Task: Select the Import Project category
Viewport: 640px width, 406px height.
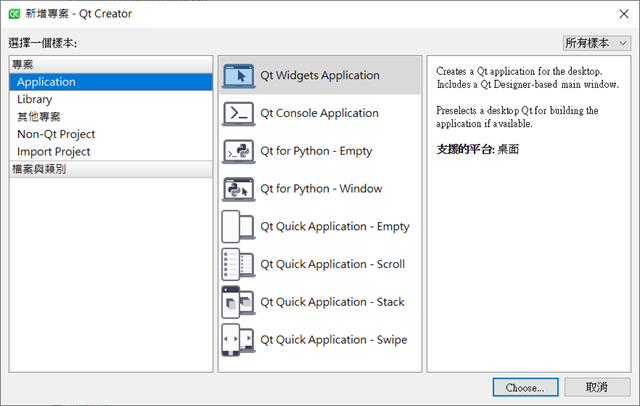Action: 111,152
